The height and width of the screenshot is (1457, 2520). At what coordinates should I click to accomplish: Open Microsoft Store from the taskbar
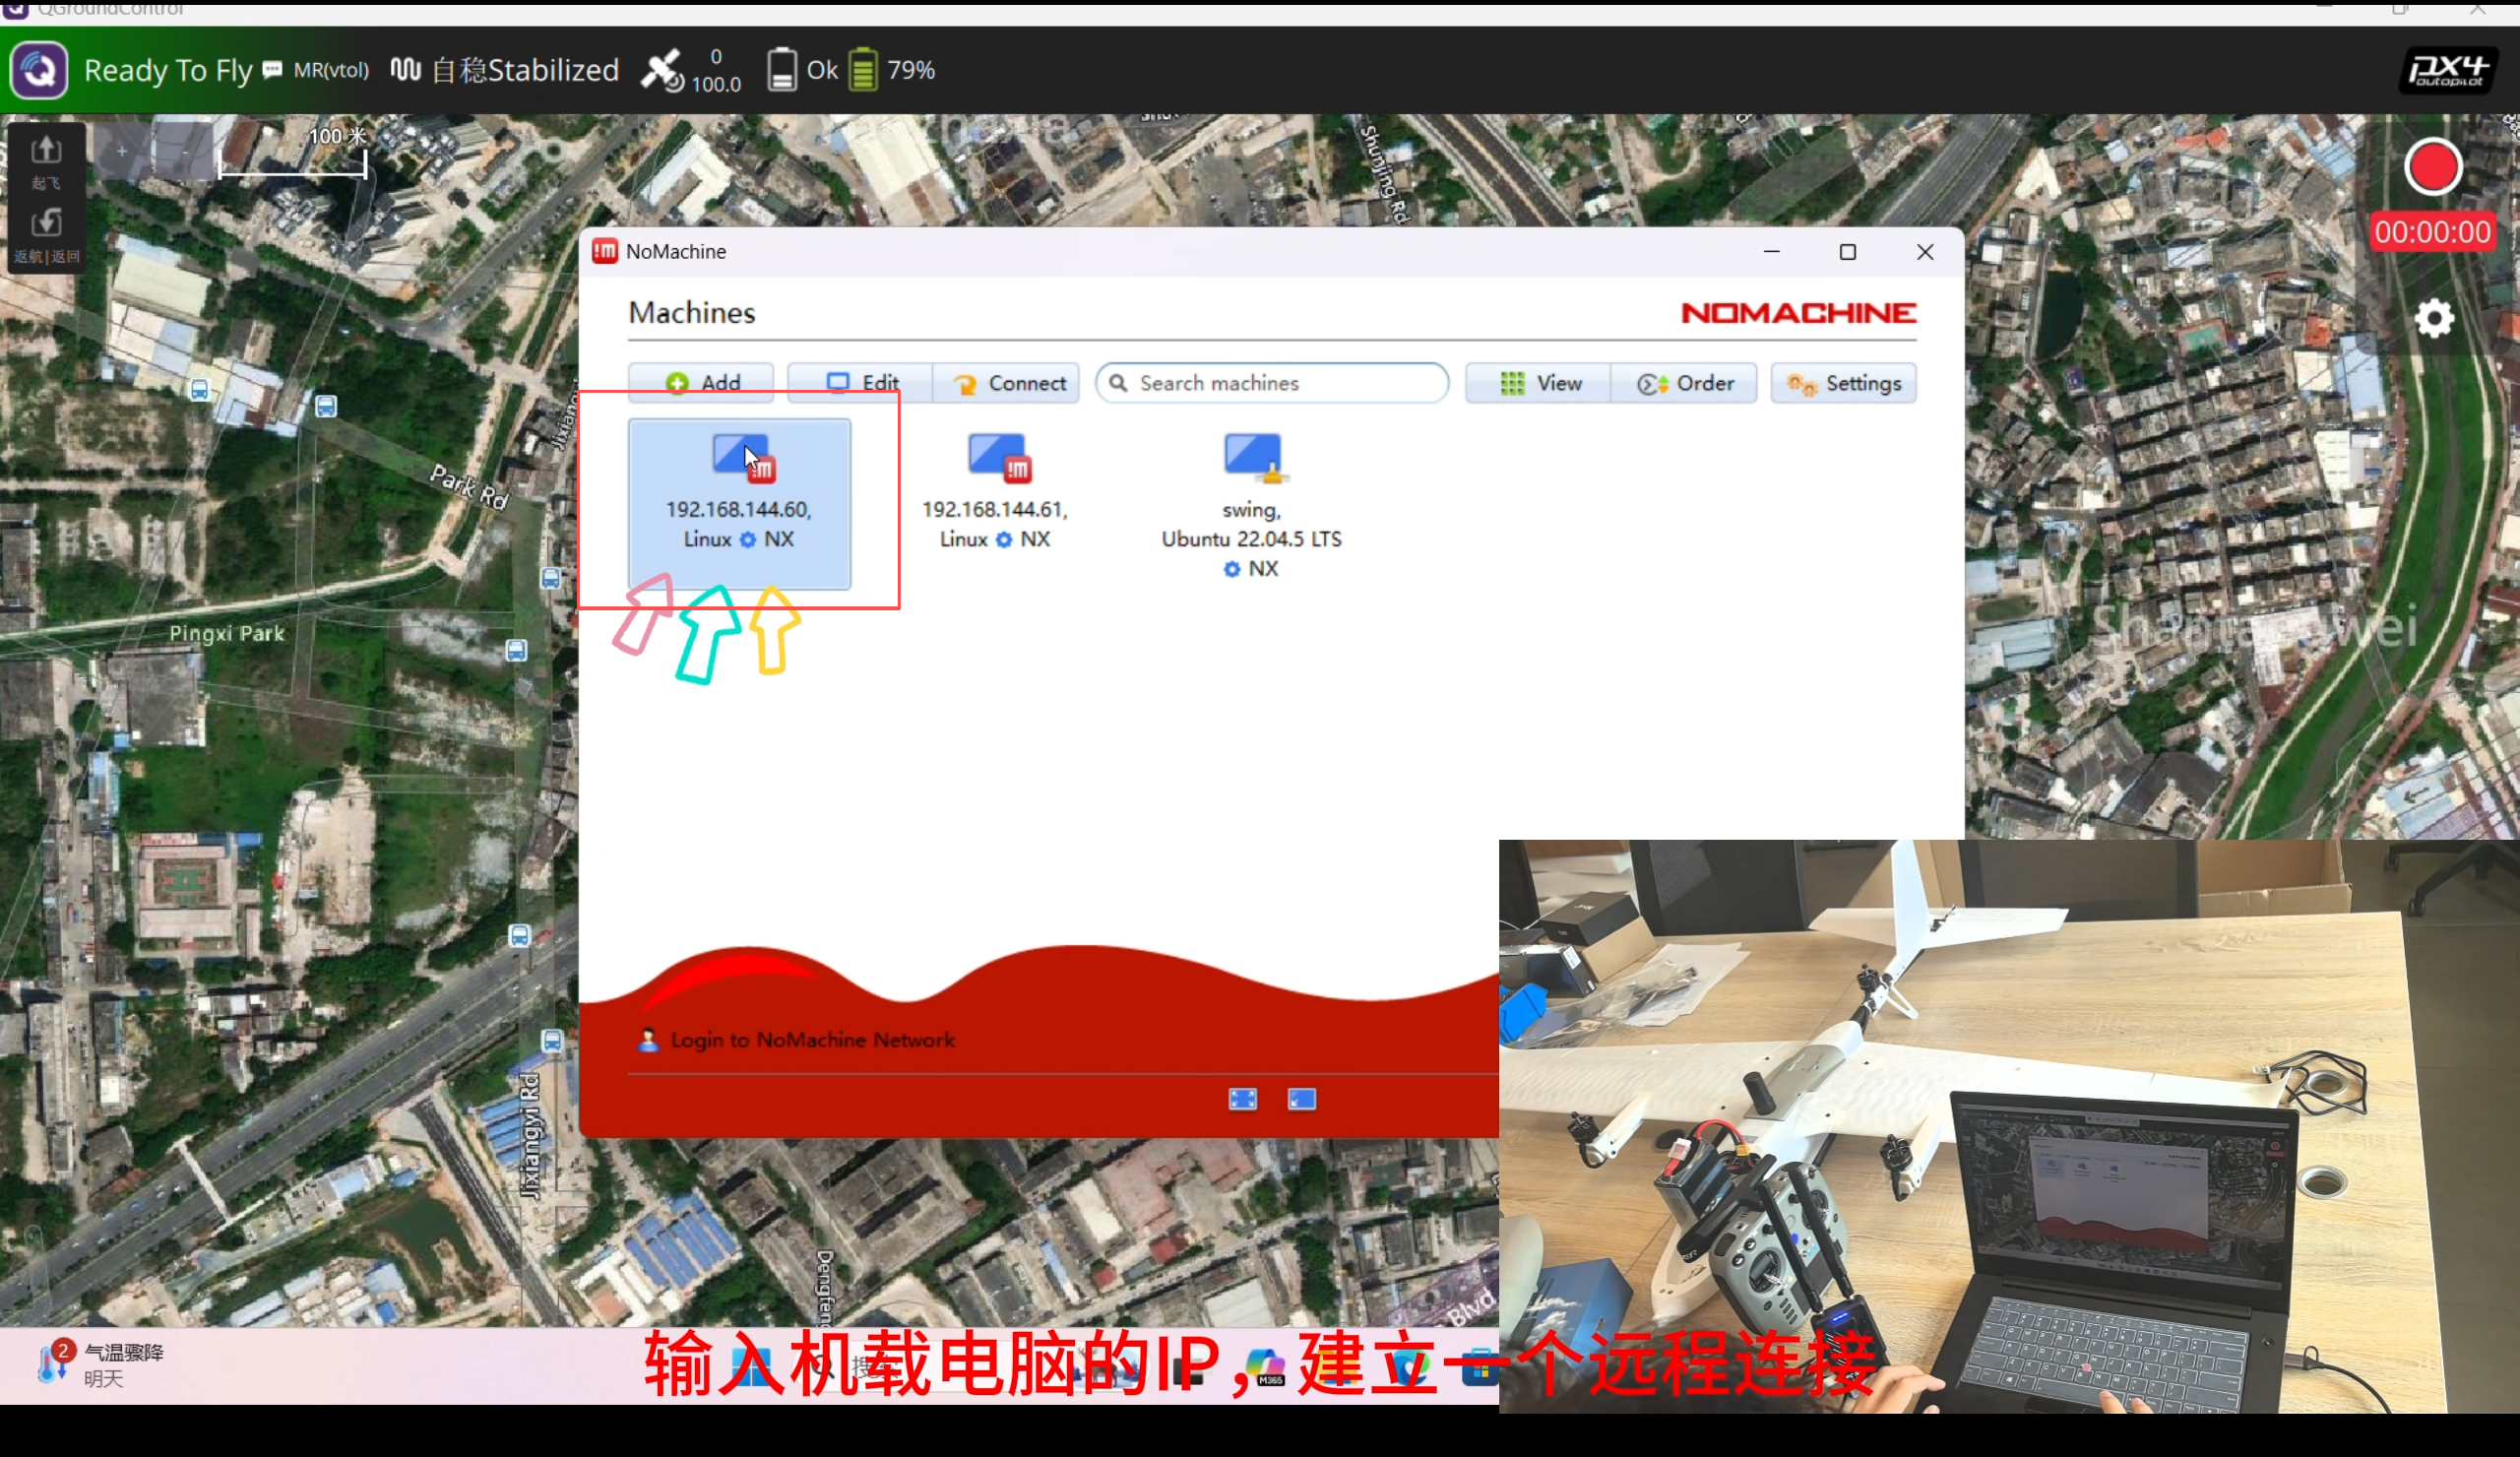pos(1480,1368)
